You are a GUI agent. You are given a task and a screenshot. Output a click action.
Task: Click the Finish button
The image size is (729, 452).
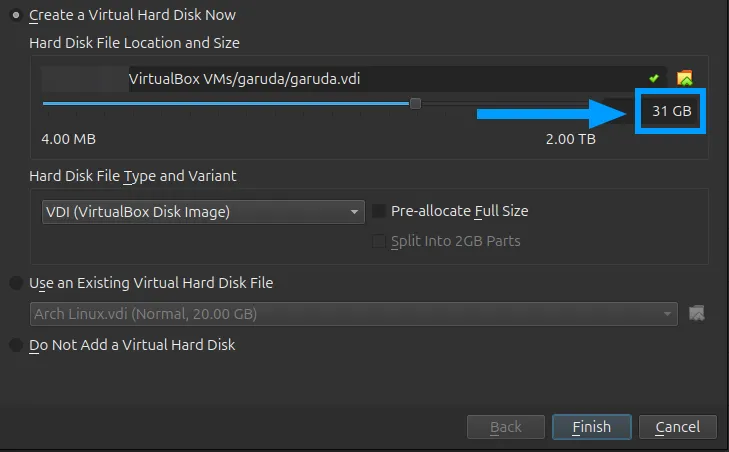pyautogui.click(x=591, y=427)
